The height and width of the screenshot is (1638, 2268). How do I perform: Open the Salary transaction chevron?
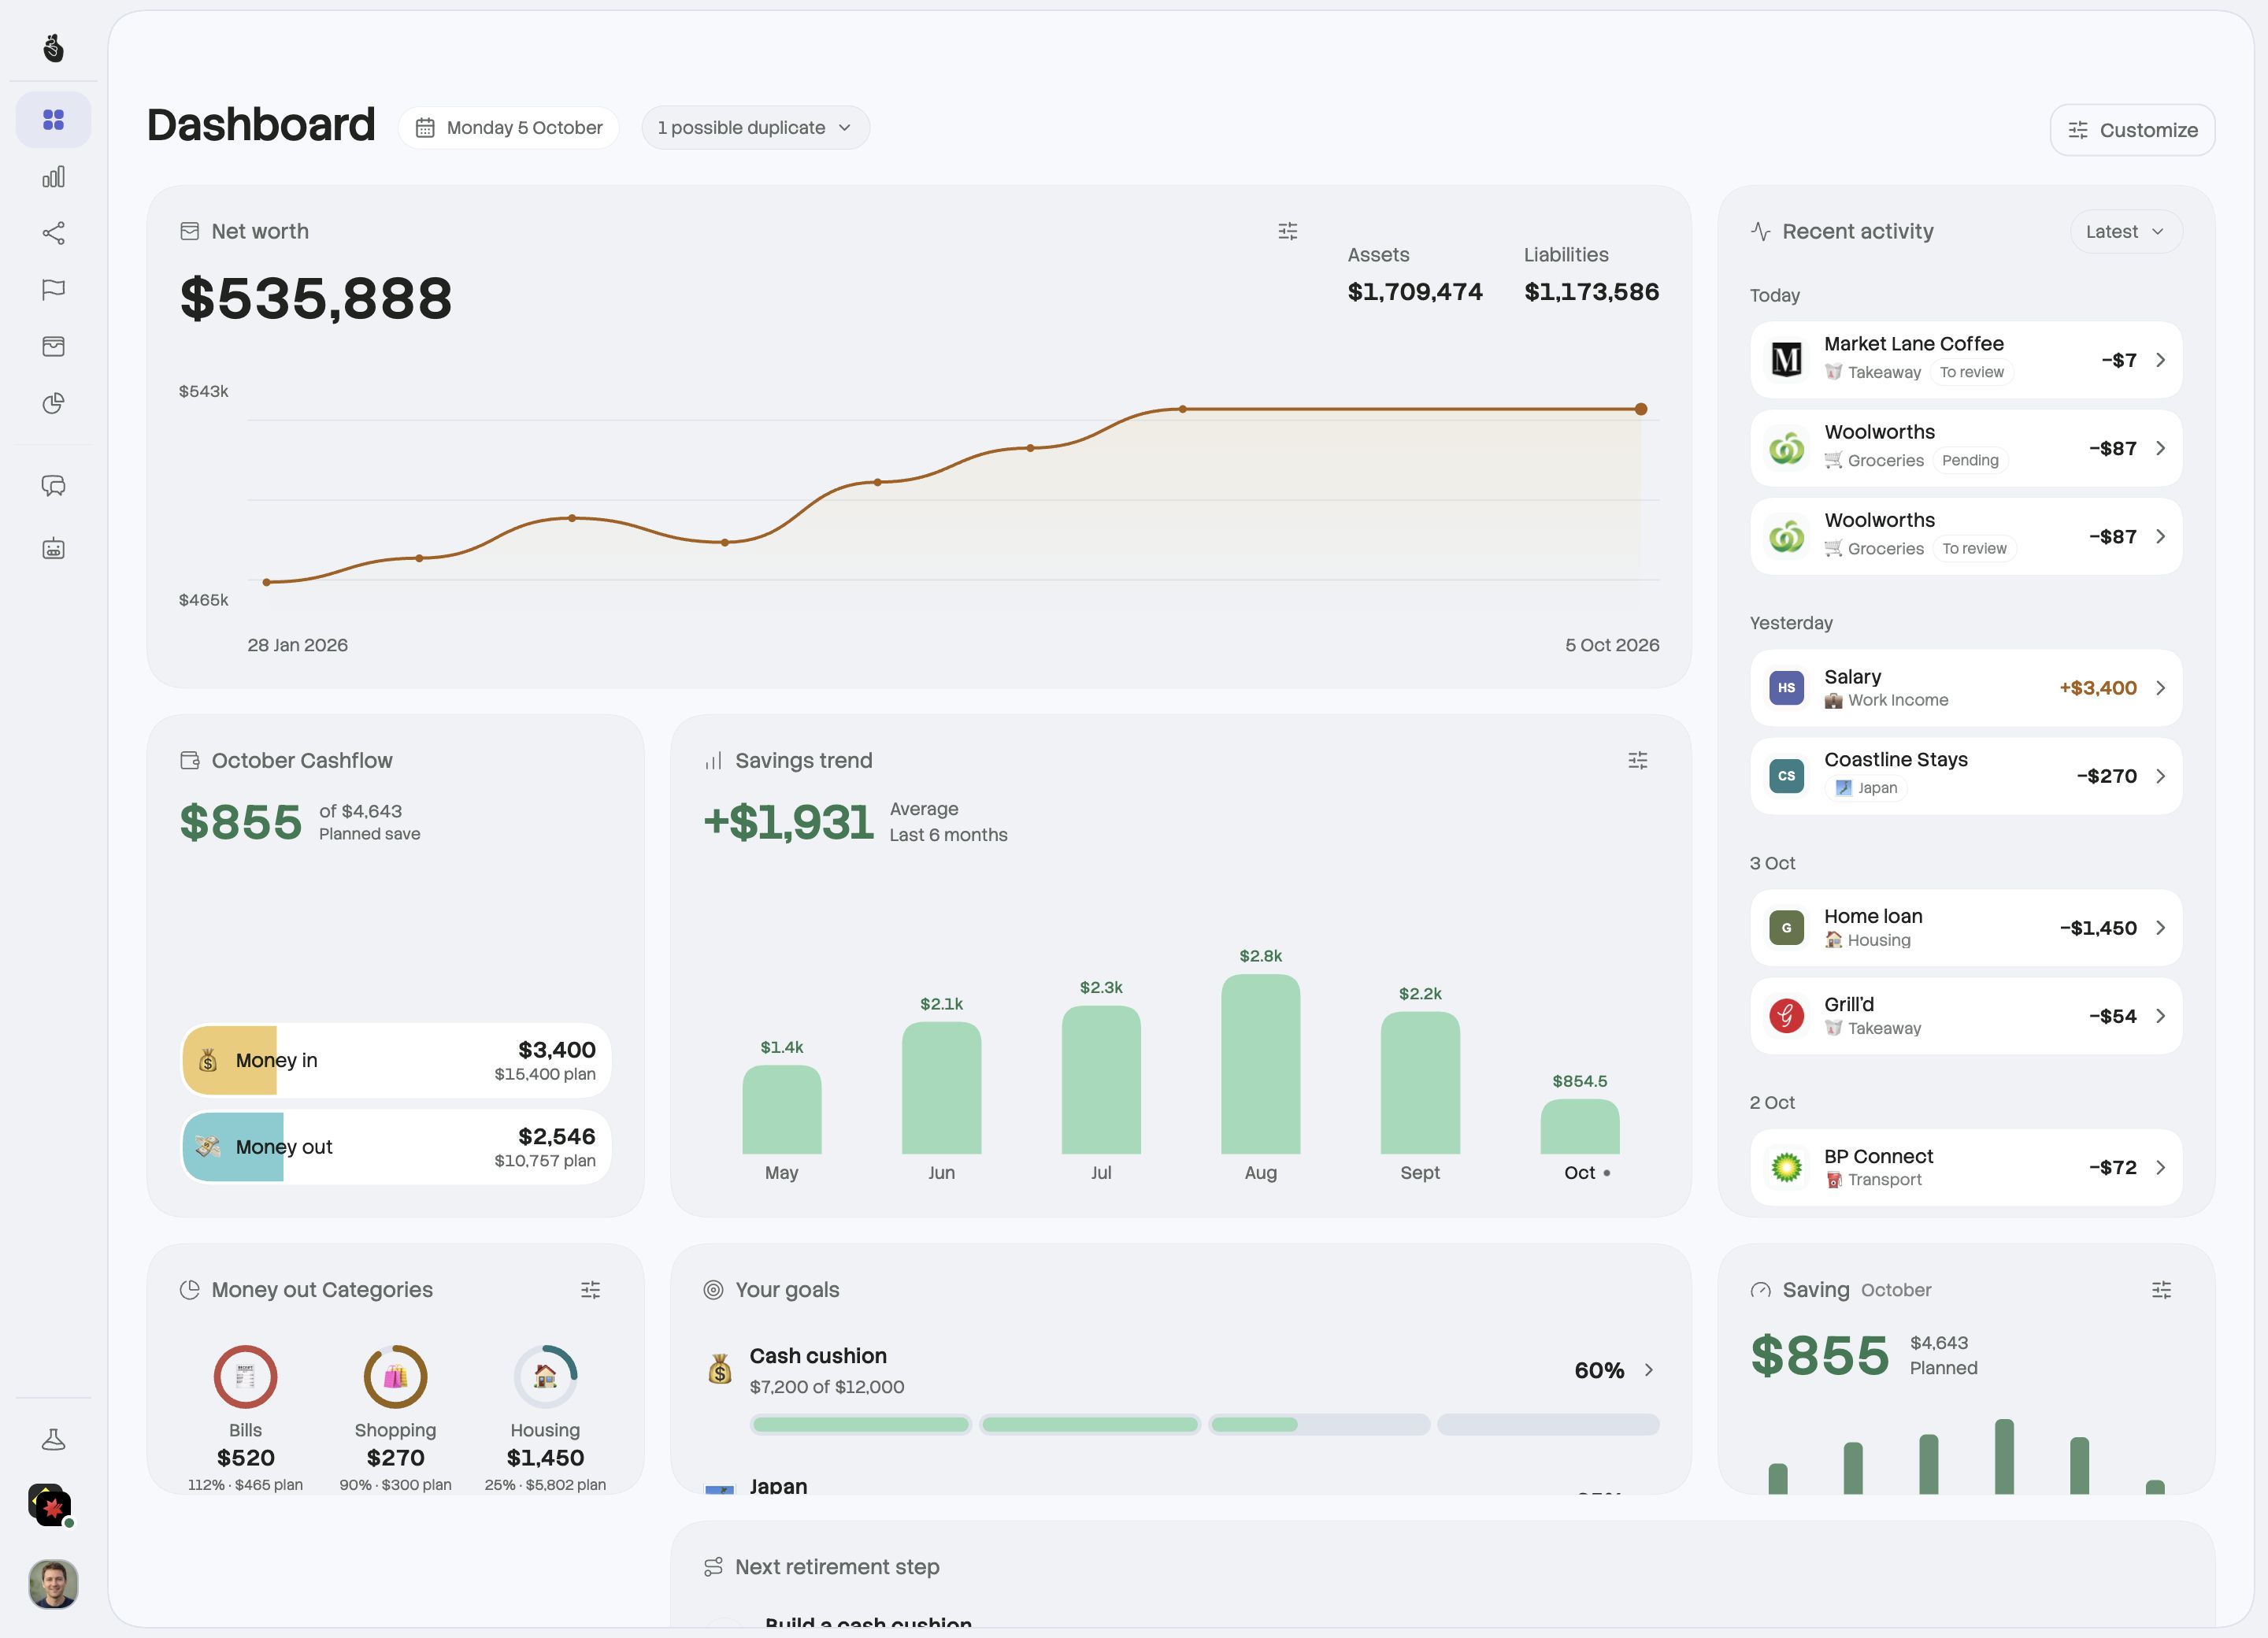coord(2160,688)
